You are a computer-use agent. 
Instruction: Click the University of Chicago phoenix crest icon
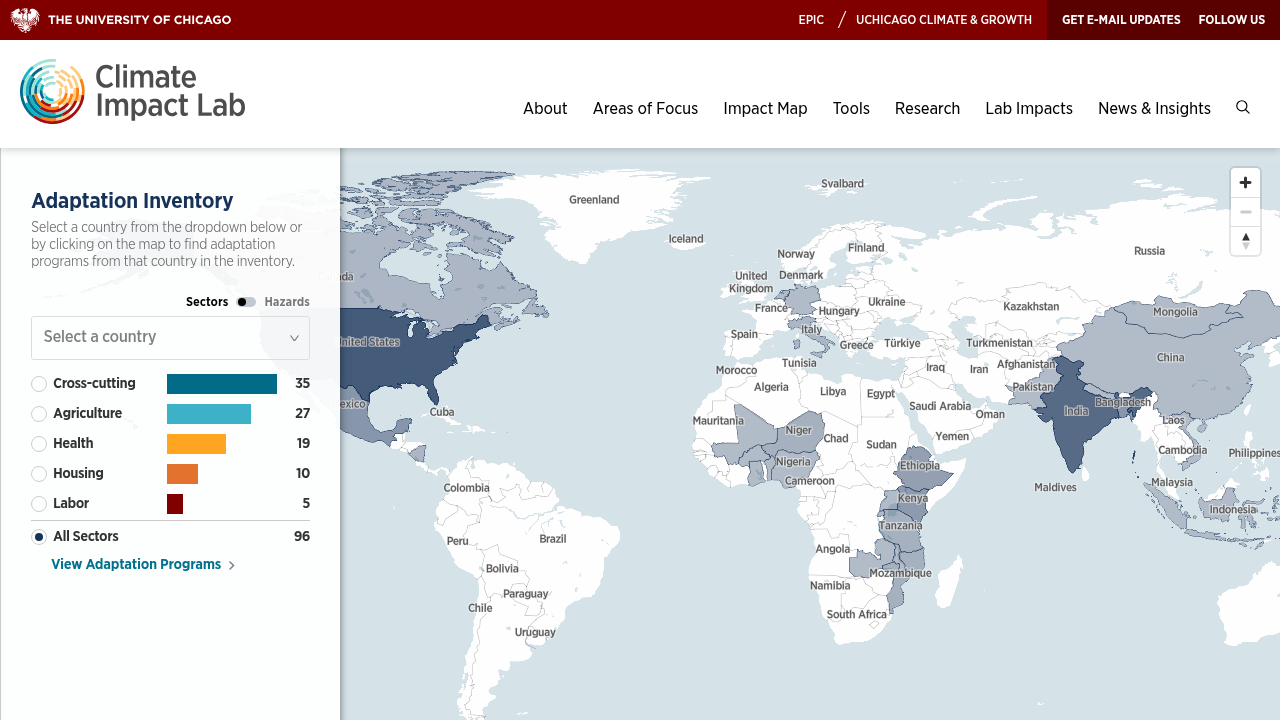coord(25,20)
